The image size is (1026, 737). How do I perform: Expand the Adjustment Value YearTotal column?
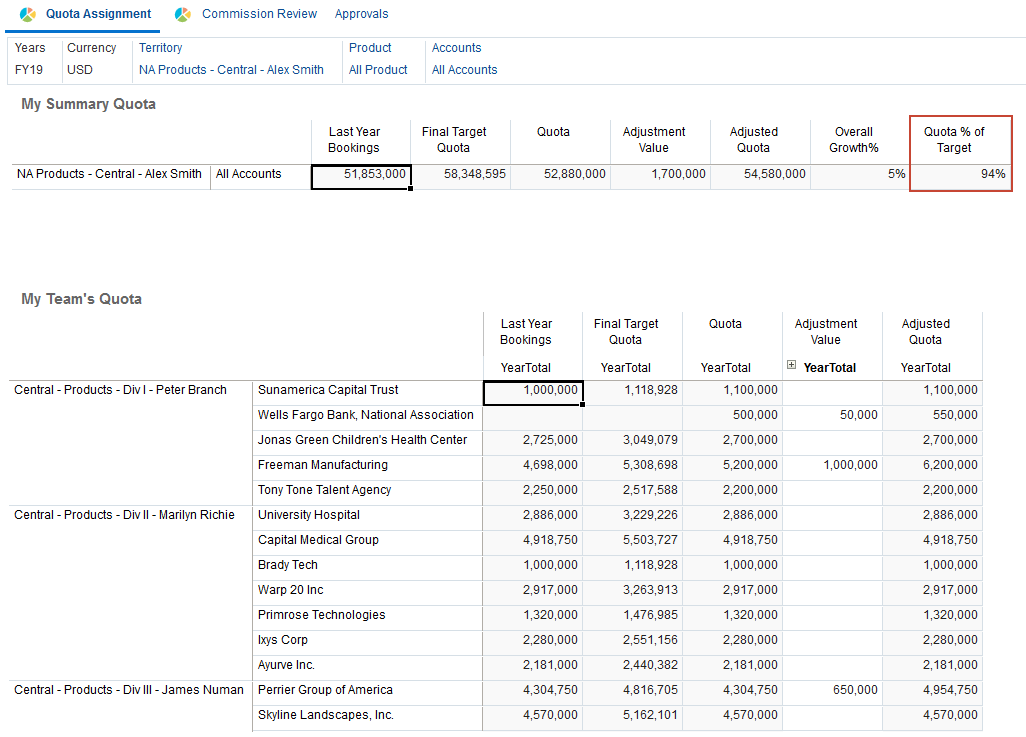click(792, 366)
